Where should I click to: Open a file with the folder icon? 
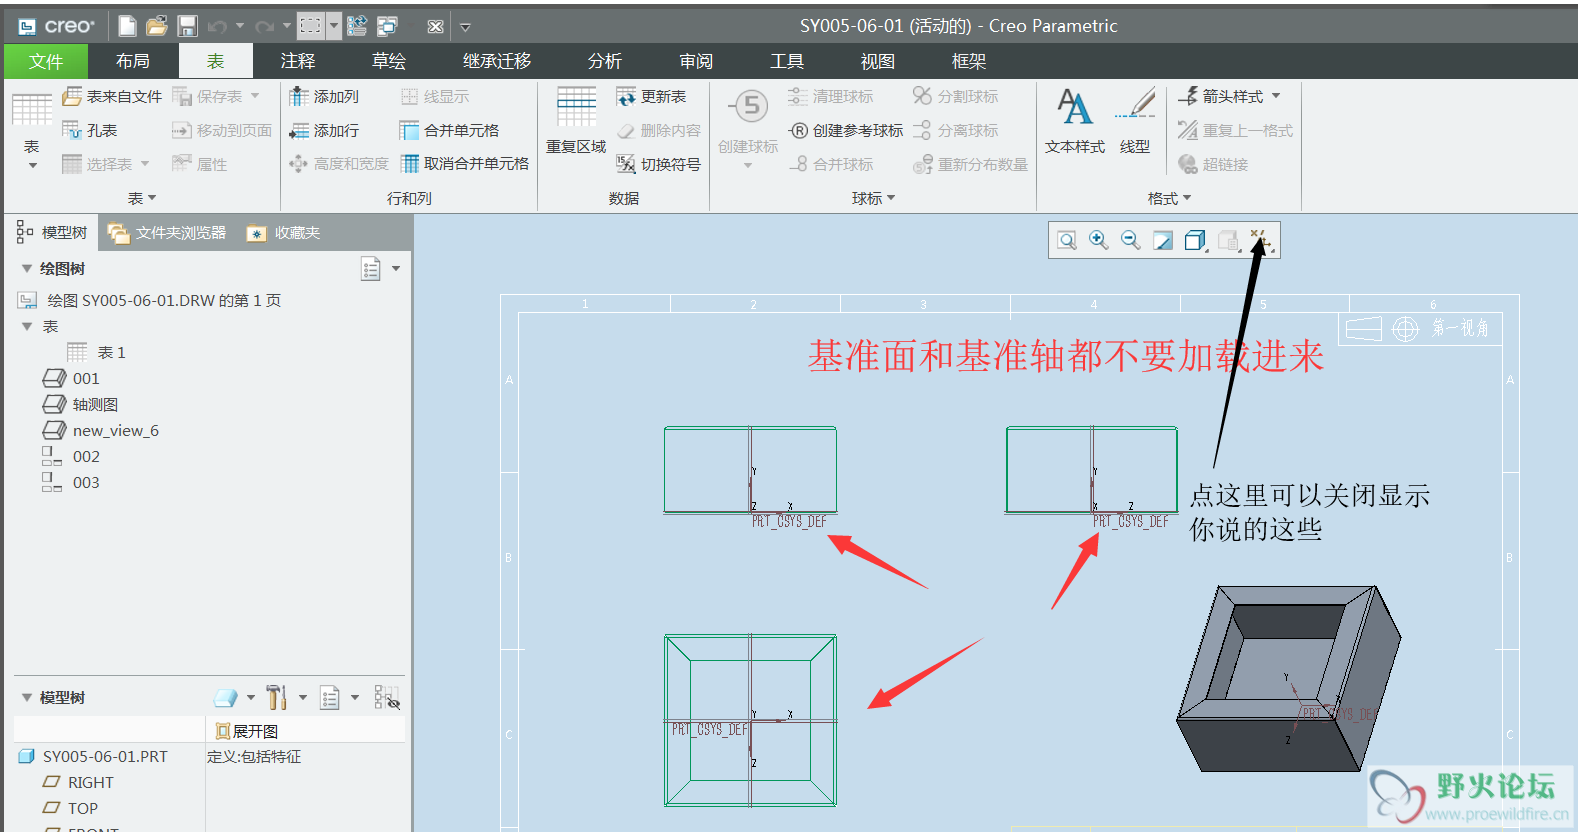pos(157,26)
